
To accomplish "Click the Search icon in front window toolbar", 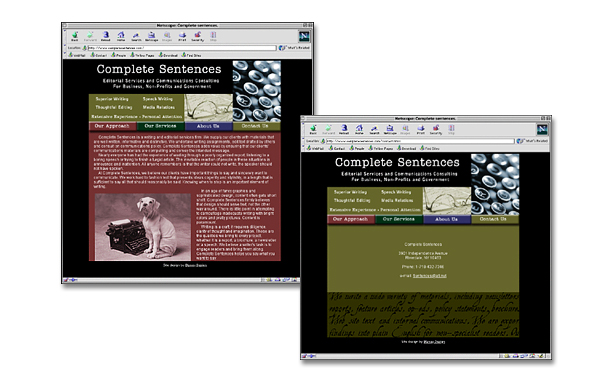I will [x=375, y=129].
